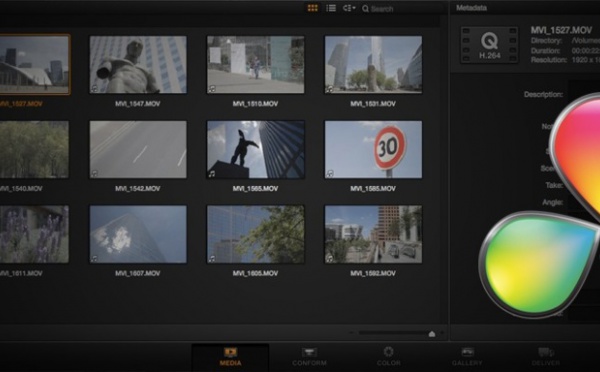
Task: Select the MVI_1585.MOV speed sign clip
Action: click(x=373, y=150)
